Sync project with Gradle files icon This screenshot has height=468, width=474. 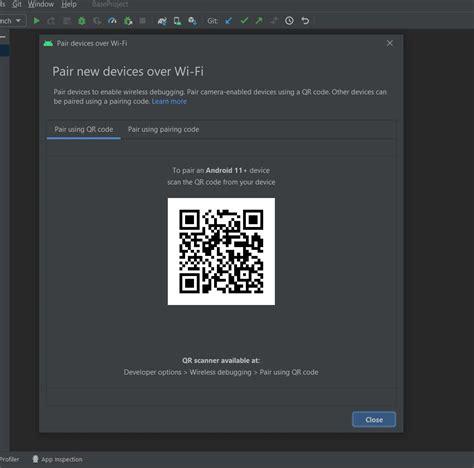click(162, 21)
